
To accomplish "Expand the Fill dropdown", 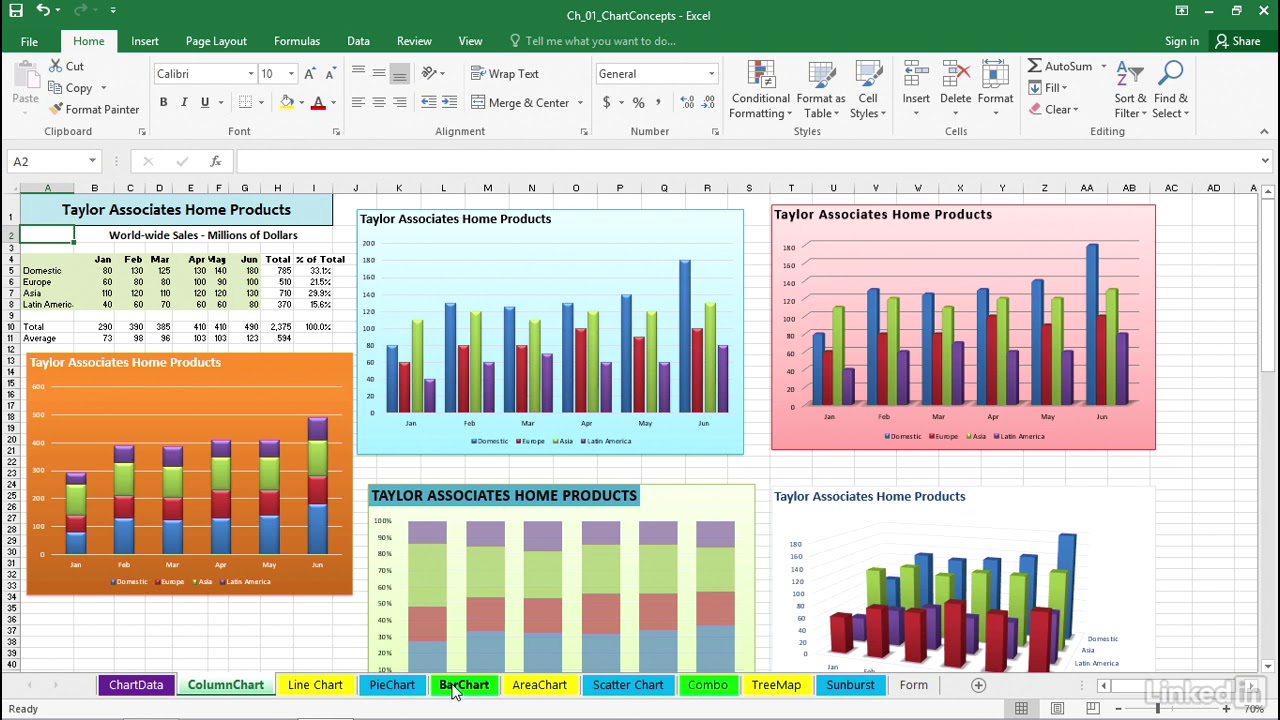I will point(1064,88).
